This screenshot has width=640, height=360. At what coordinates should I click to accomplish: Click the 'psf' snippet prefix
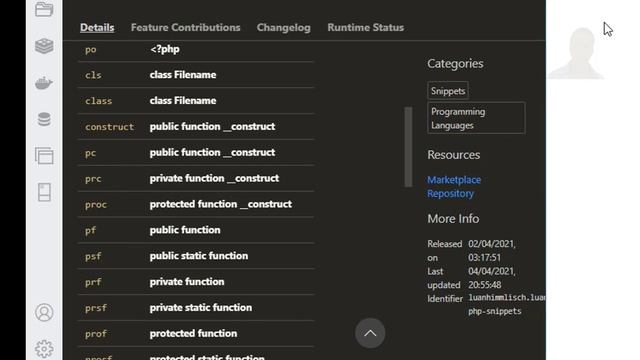click(93, 256)
